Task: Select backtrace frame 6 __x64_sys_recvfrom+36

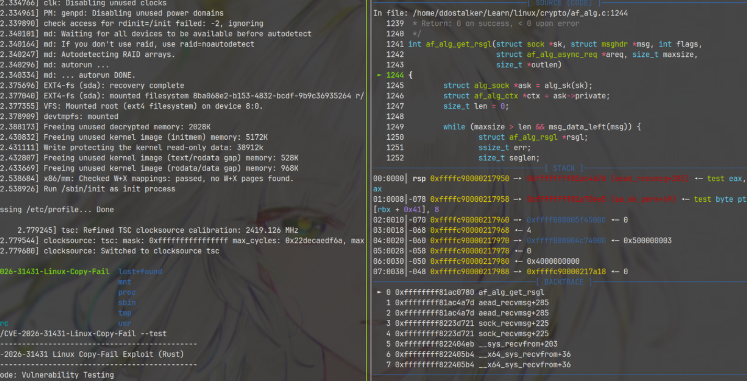Action: pos(478,354)
